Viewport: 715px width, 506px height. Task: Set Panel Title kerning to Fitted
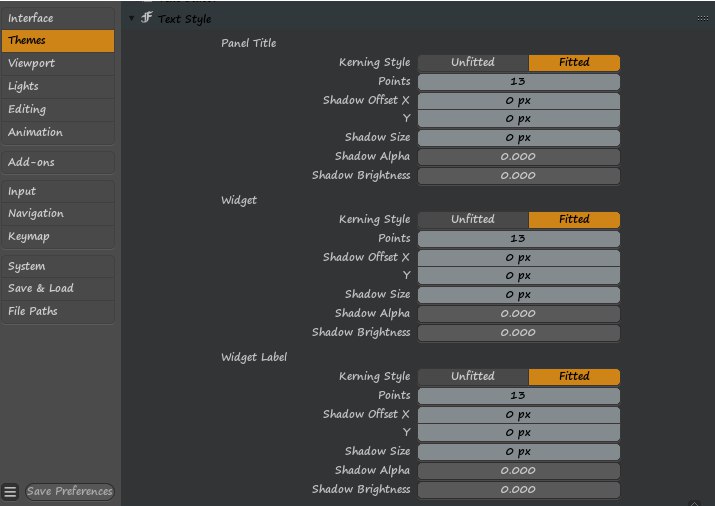coord(574,62)
